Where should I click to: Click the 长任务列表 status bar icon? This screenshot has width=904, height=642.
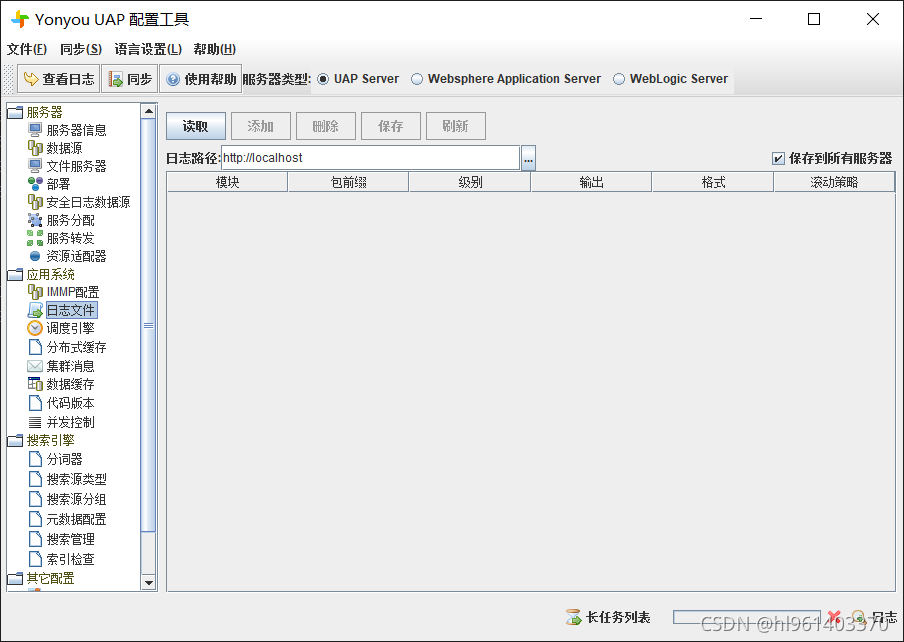click(x=574, y=617)
